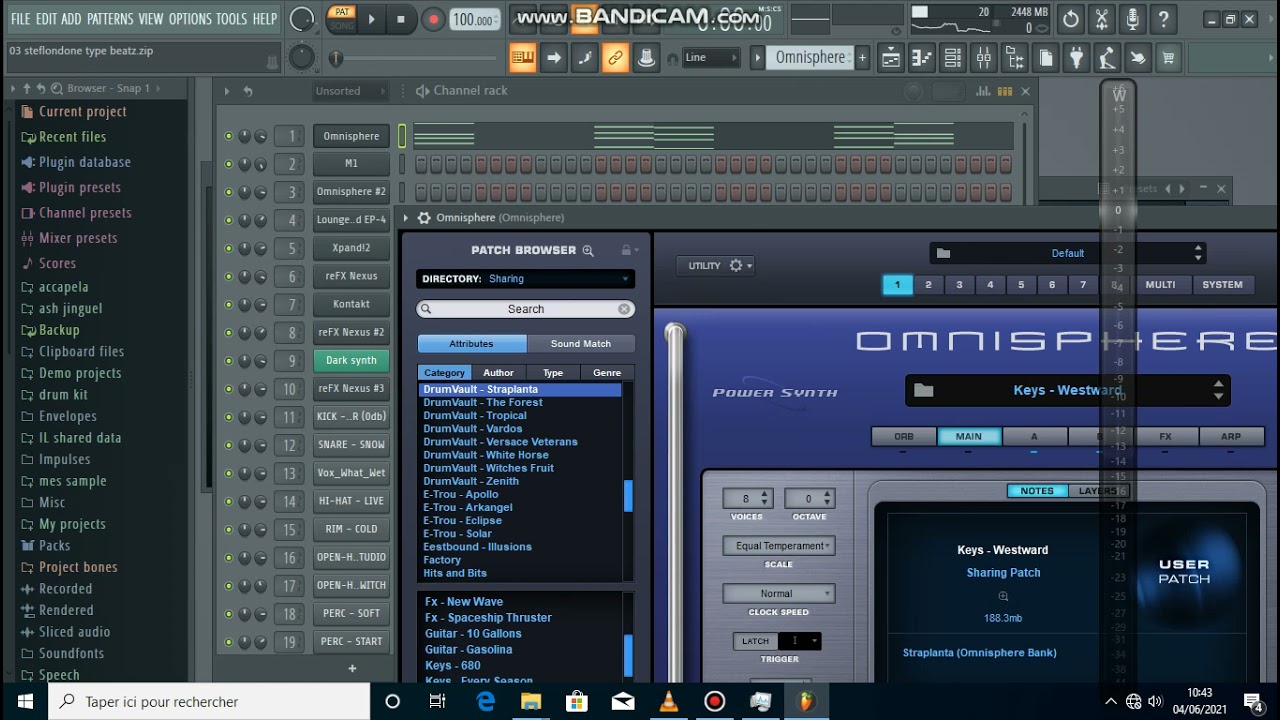Show the channel rack icon in toolbar
The image size is (1280, 720).
tap(952, 58)
